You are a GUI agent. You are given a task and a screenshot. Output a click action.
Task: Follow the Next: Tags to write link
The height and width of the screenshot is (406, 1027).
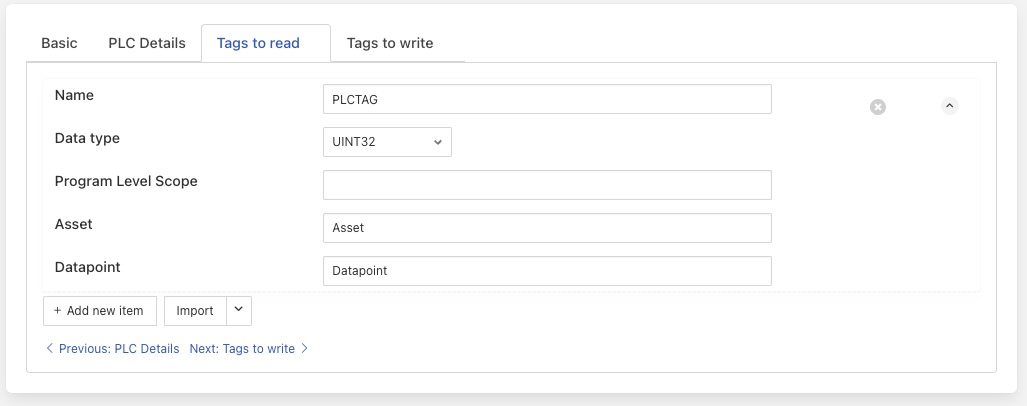click(x=242, y=349)
